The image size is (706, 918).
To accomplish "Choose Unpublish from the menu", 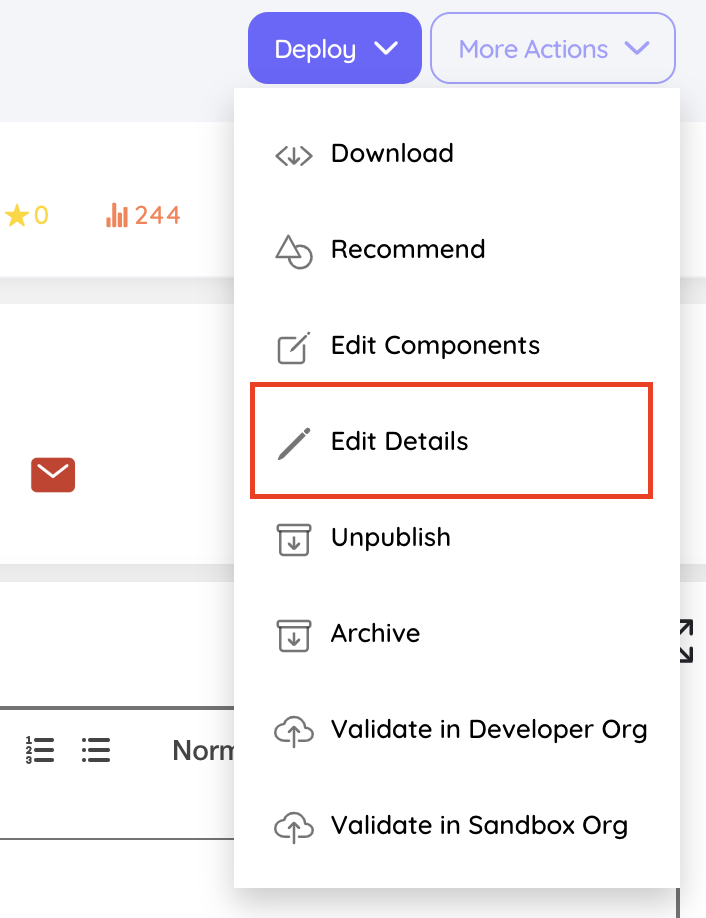I will click(x=457, y=537).
